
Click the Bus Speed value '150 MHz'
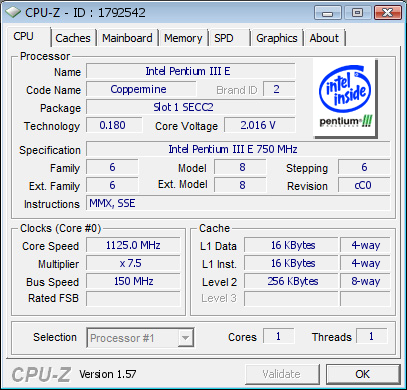pyautogui.click(x=133, y=281)
